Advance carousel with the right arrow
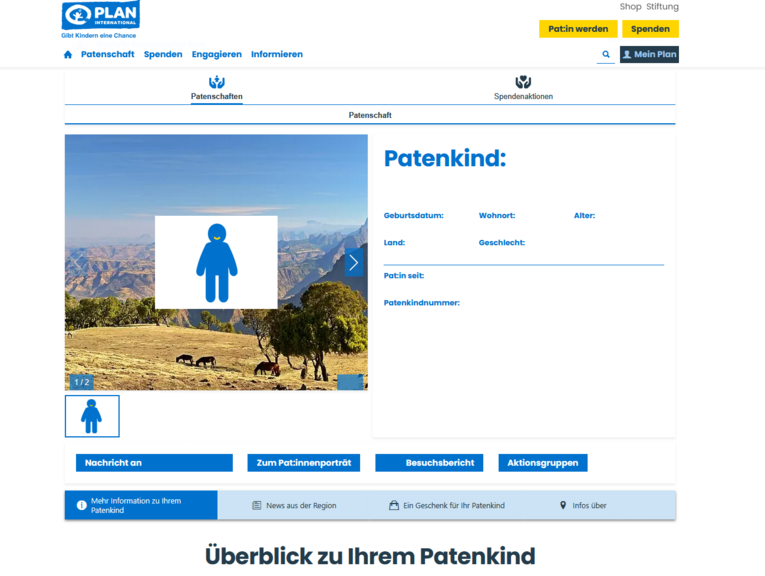 coord(353,262)
